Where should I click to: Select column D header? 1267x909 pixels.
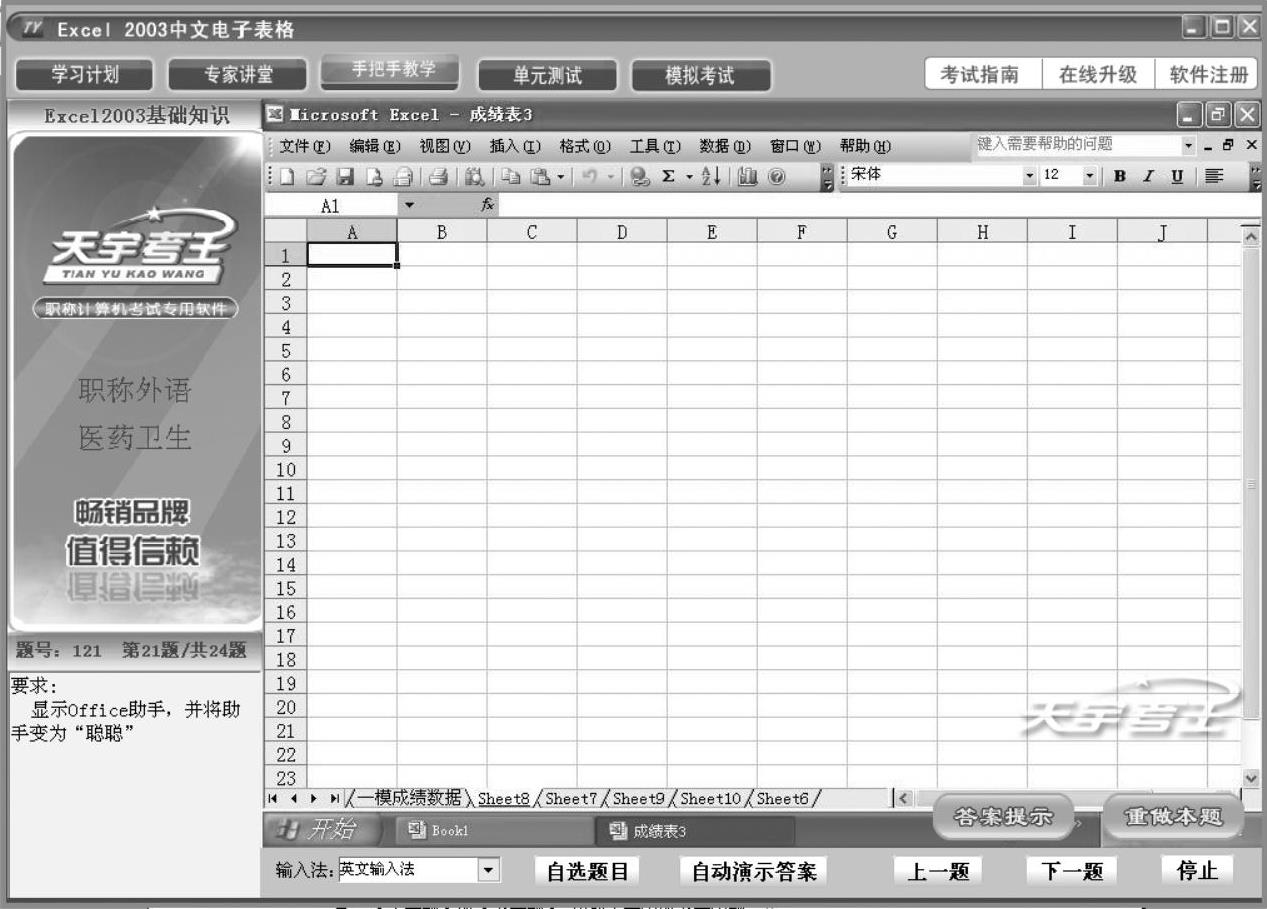pos(622,232)
